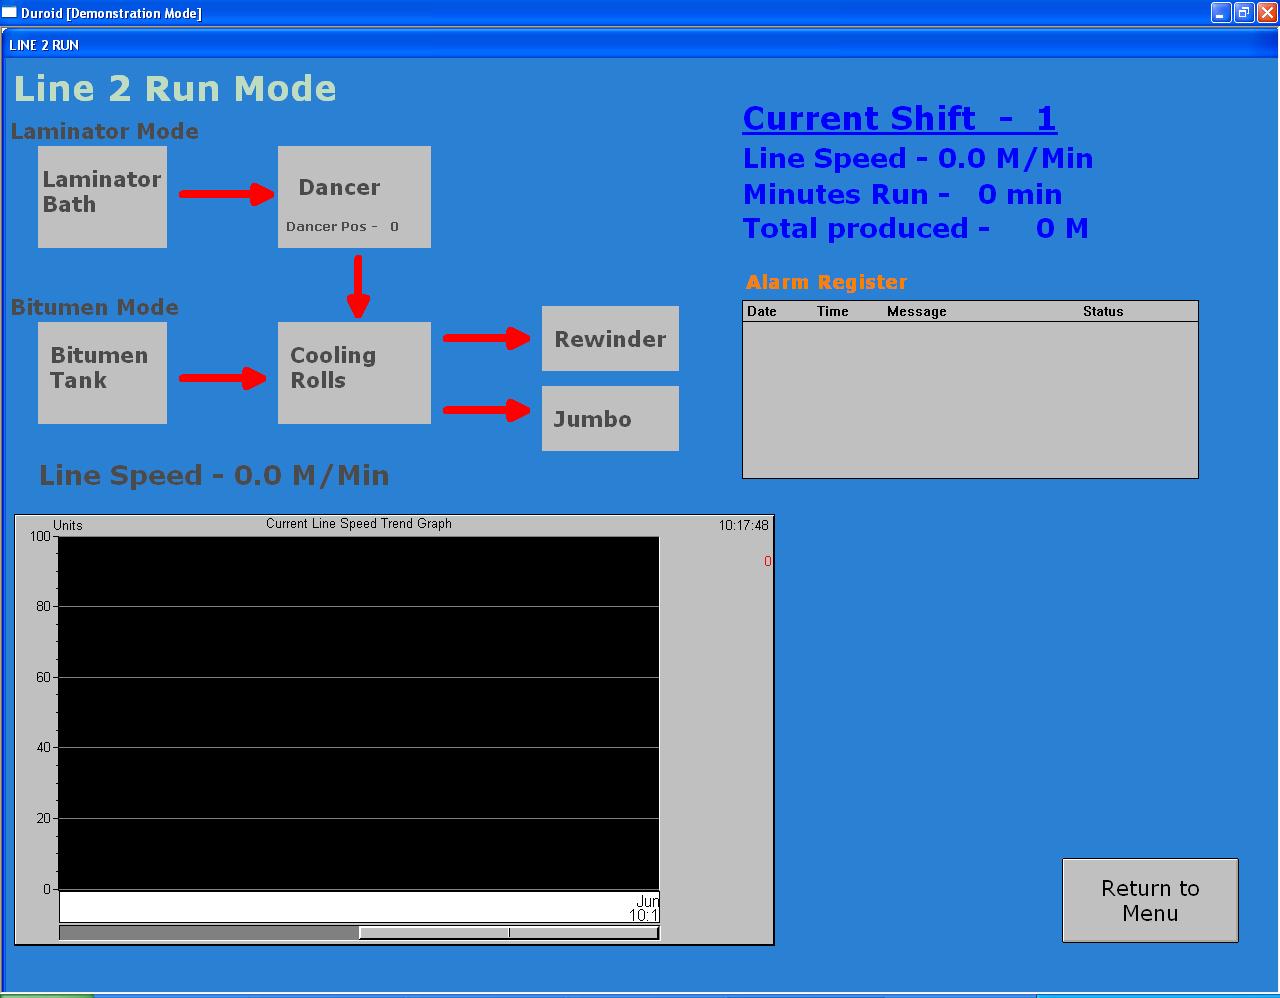
Task: Click the Current Shift - 1 heading
Action: 899,118
